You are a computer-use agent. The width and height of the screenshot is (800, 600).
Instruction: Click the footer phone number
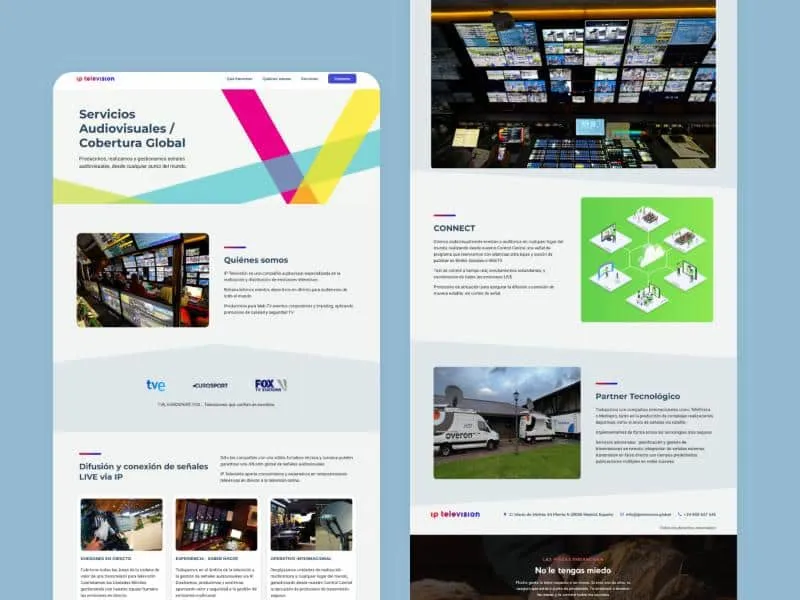coord(699,515)
